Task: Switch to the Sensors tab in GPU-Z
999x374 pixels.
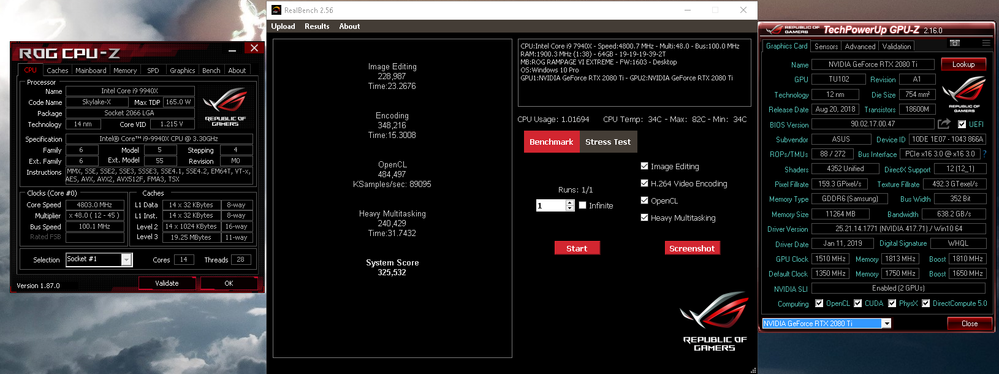Action: point(826,47)
